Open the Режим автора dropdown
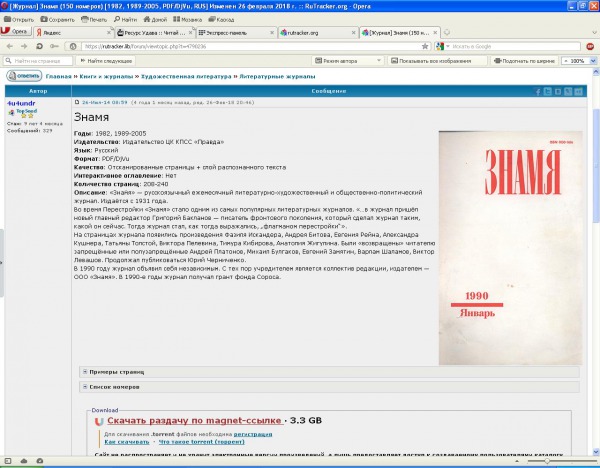 (x=348, y=61)
